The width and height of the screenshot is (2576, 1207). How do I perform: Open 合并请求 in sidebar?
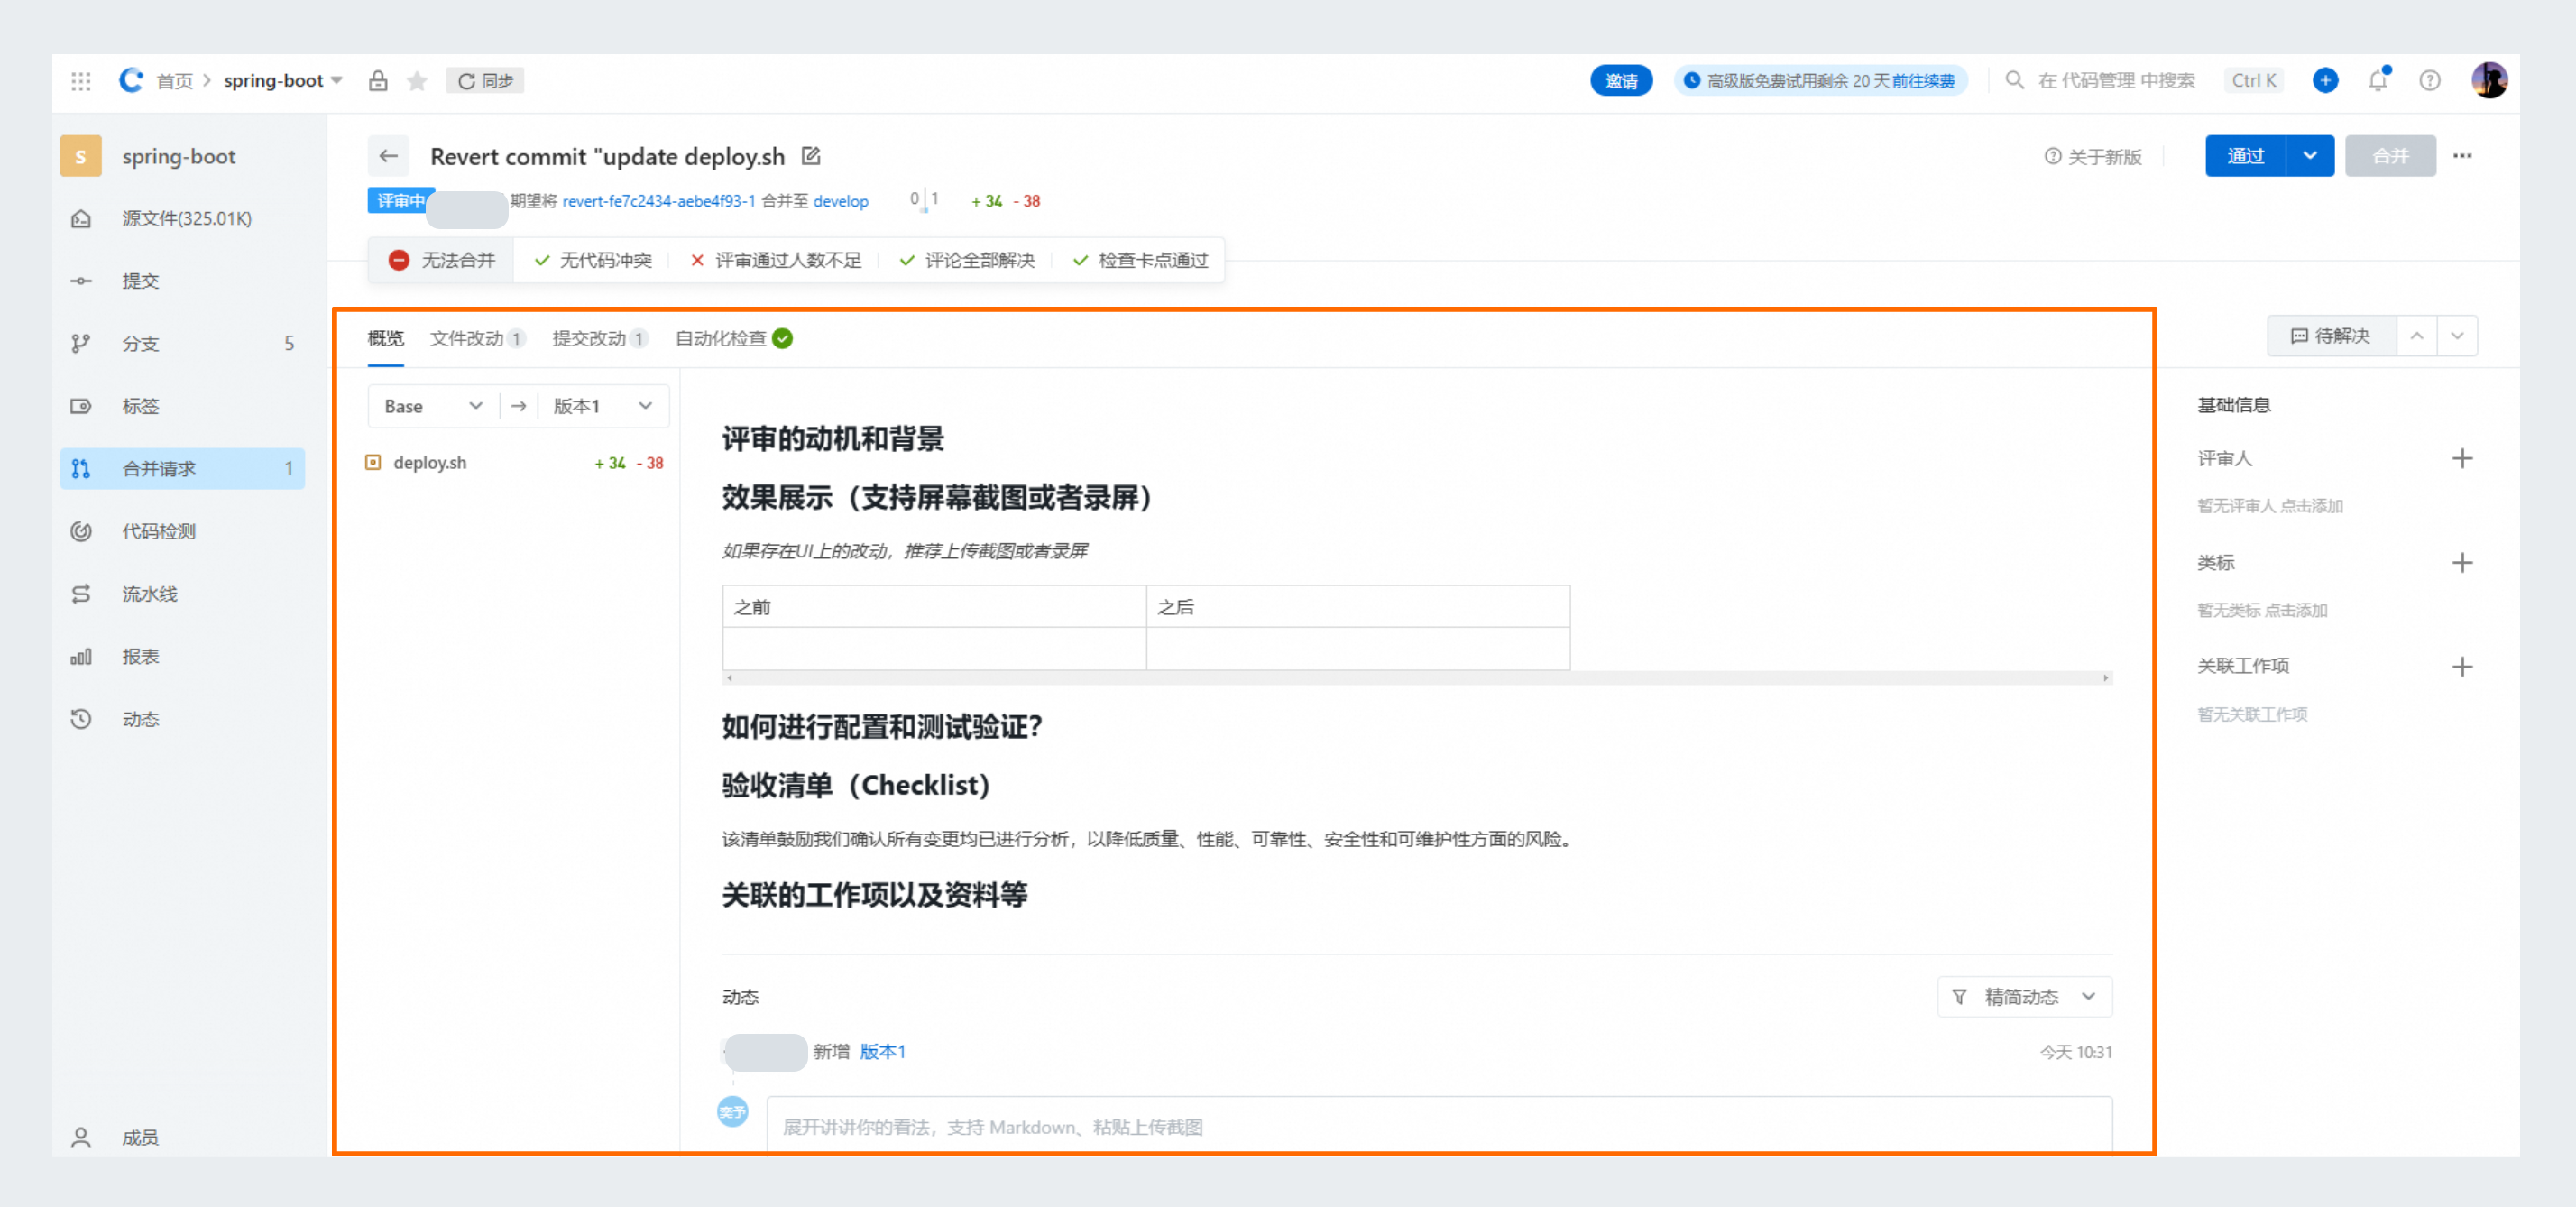(x=182, y=468)
